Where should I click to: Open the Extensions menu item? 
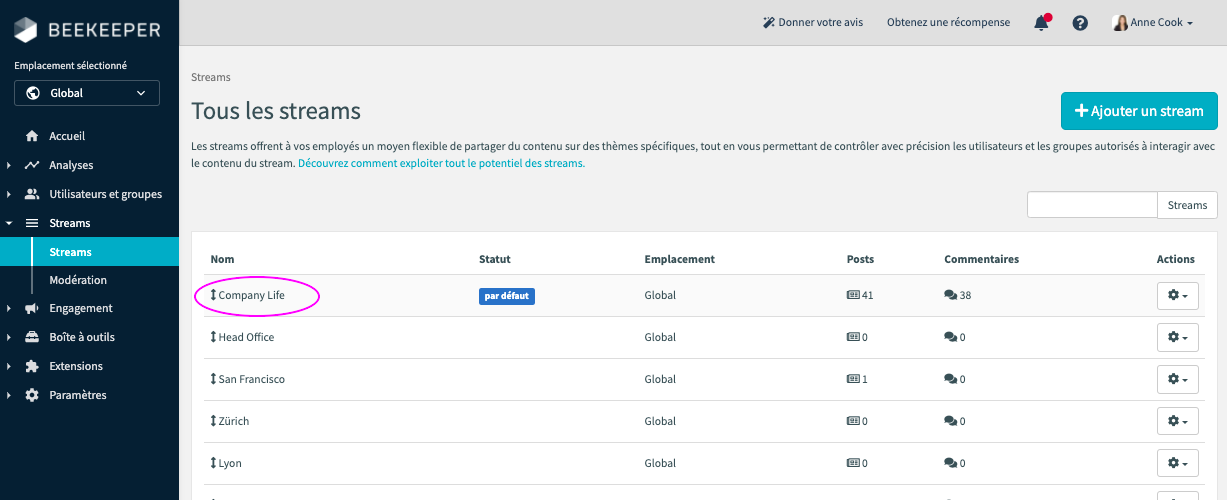point(76,366)
